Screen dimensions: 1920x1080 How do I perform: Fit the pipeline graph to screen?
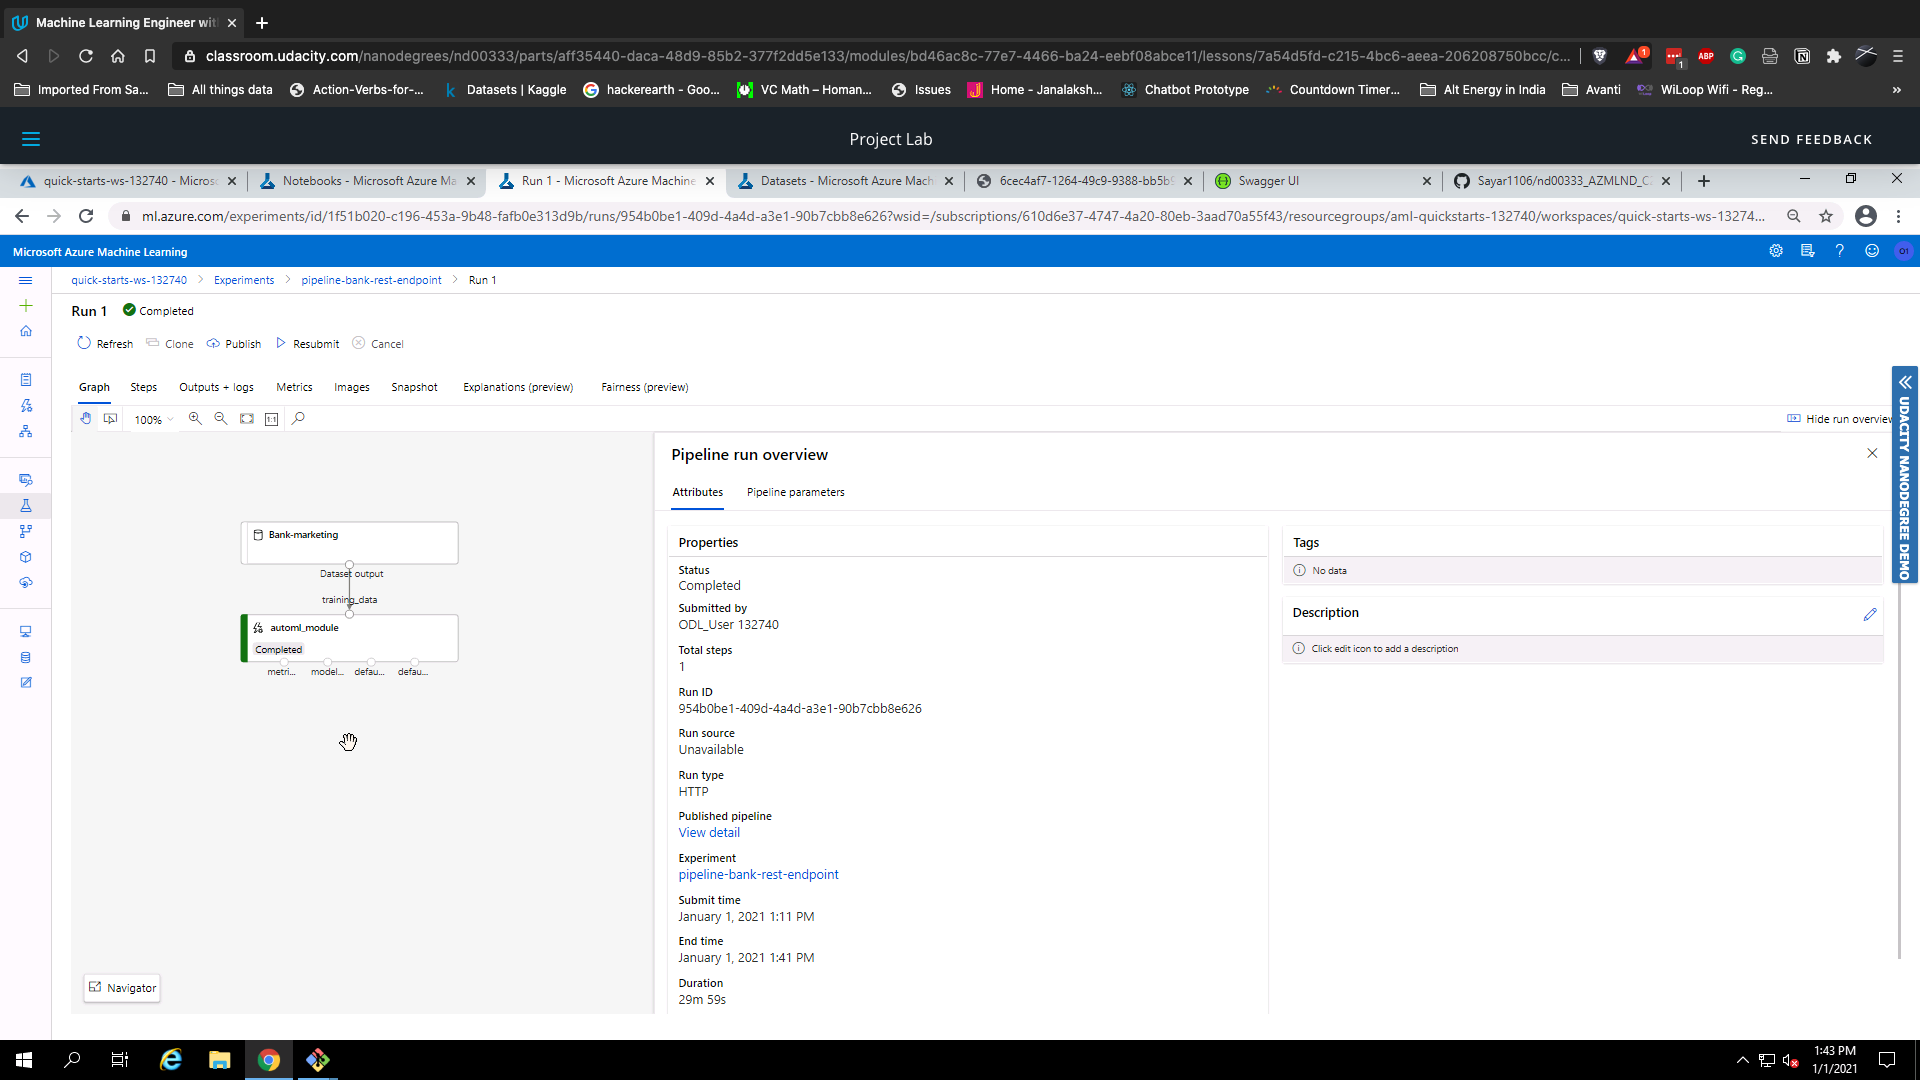247,419
